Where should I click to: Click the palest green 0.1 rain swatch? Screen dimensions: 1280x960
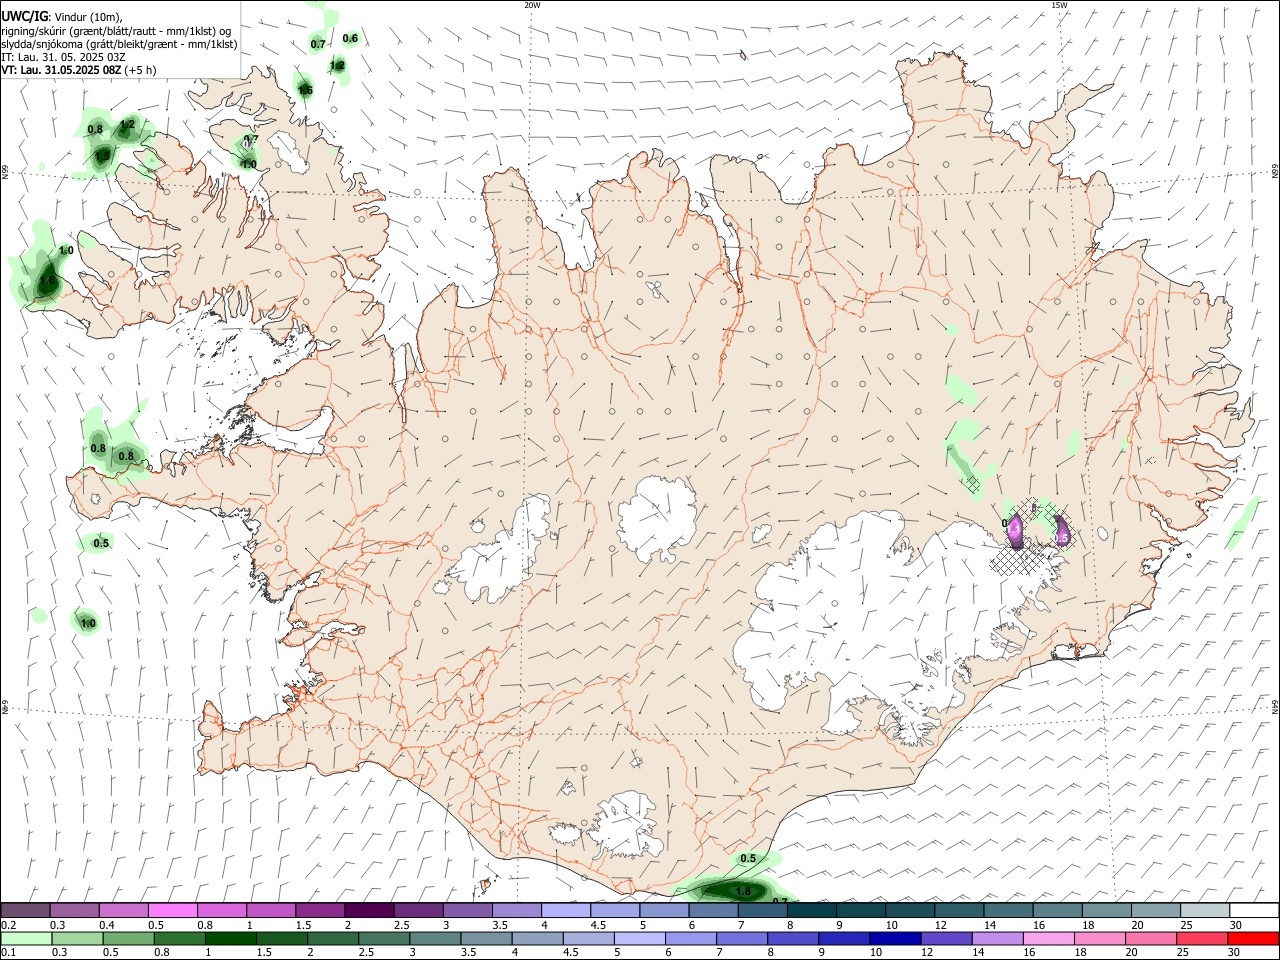(x=26, y=938)
